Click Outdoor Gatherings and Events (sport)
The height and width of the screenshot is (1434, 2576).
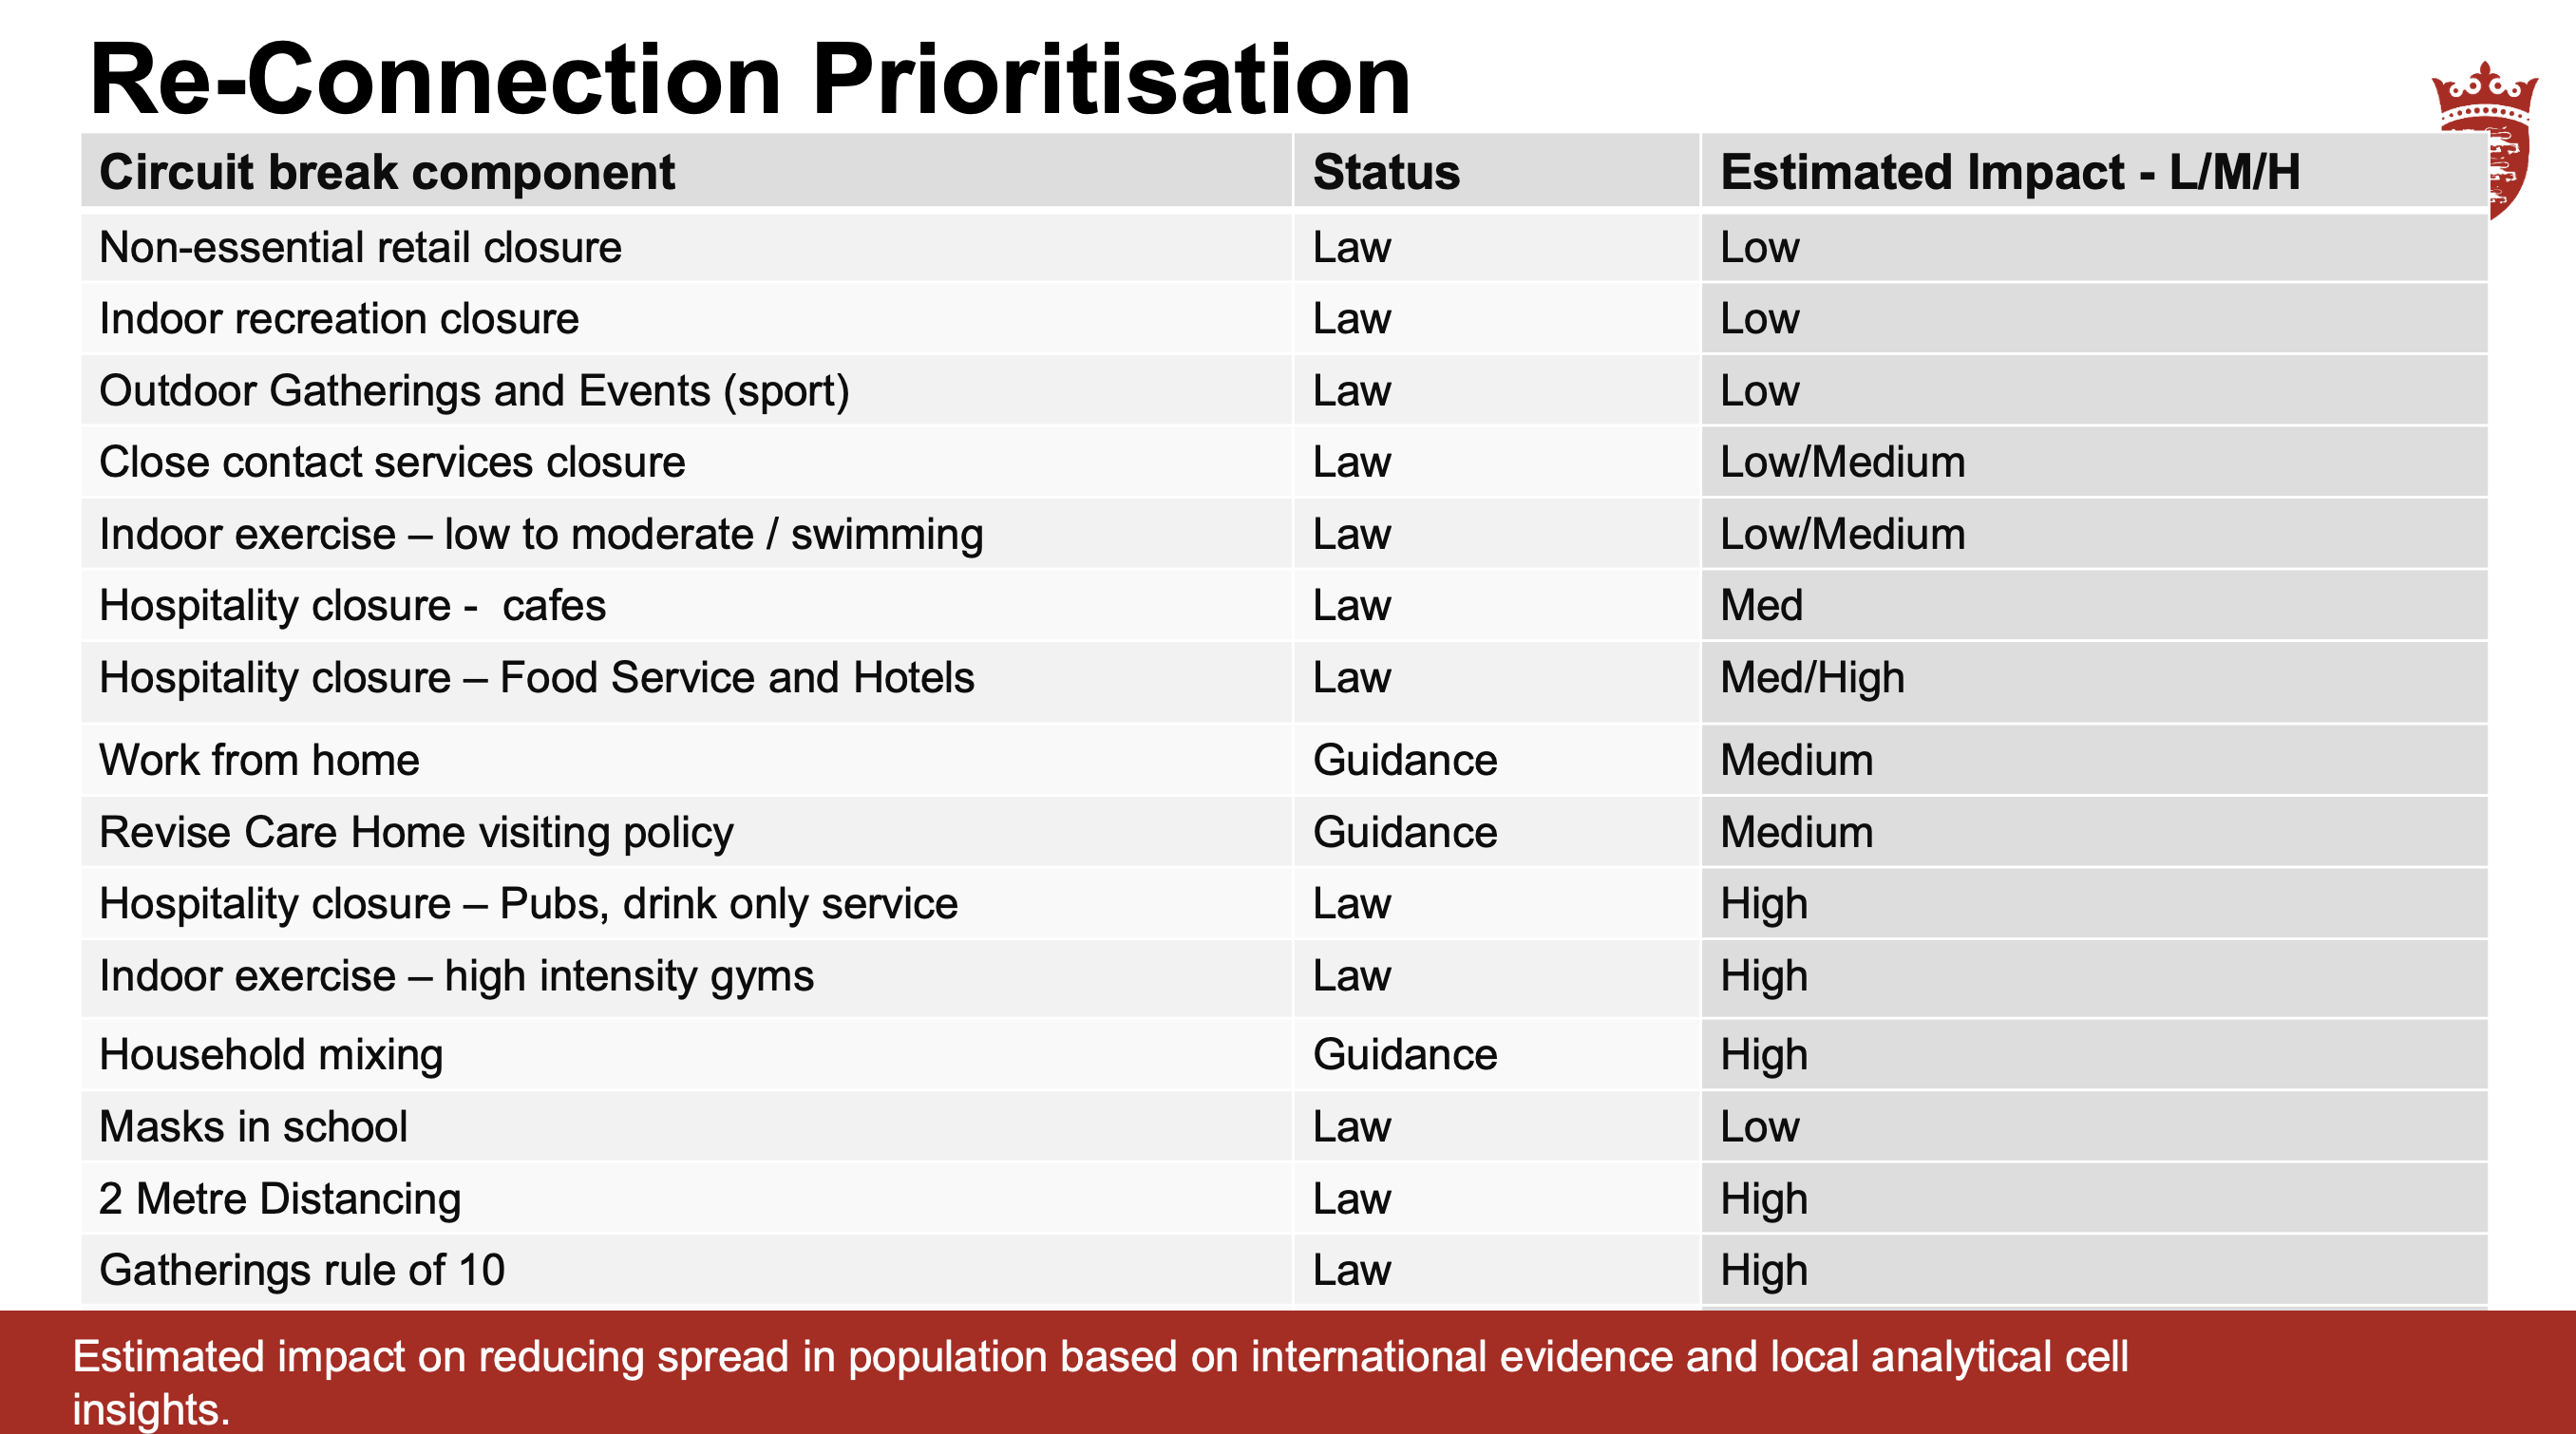click(474, 390)
